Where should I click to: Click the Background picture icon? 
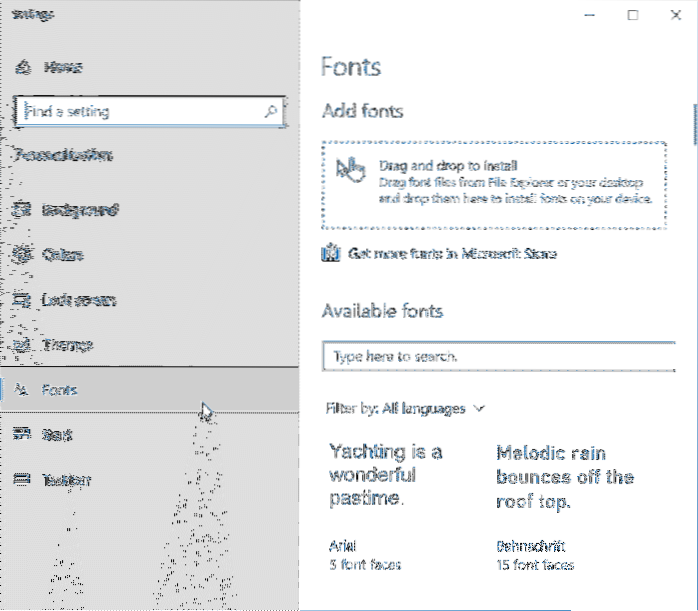22,210
